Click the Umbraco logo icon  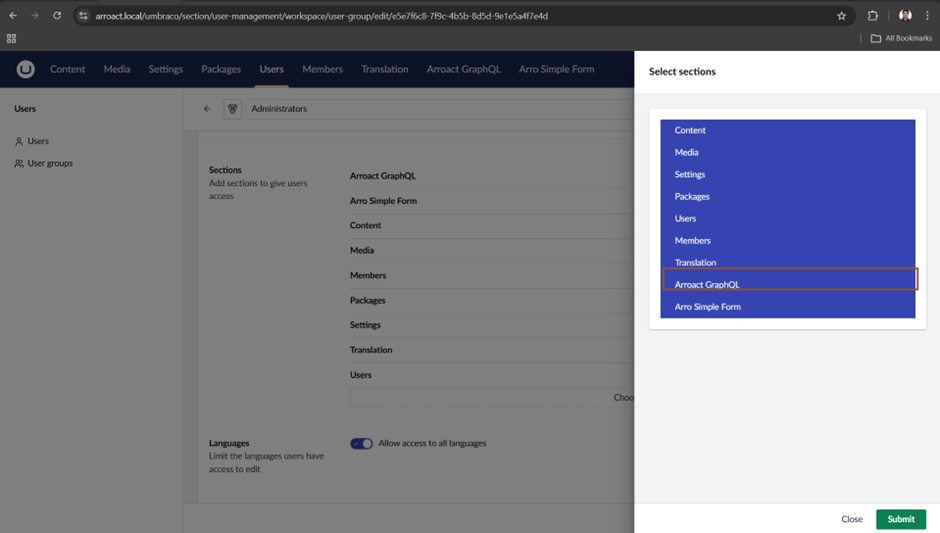(x=25, y=69)
